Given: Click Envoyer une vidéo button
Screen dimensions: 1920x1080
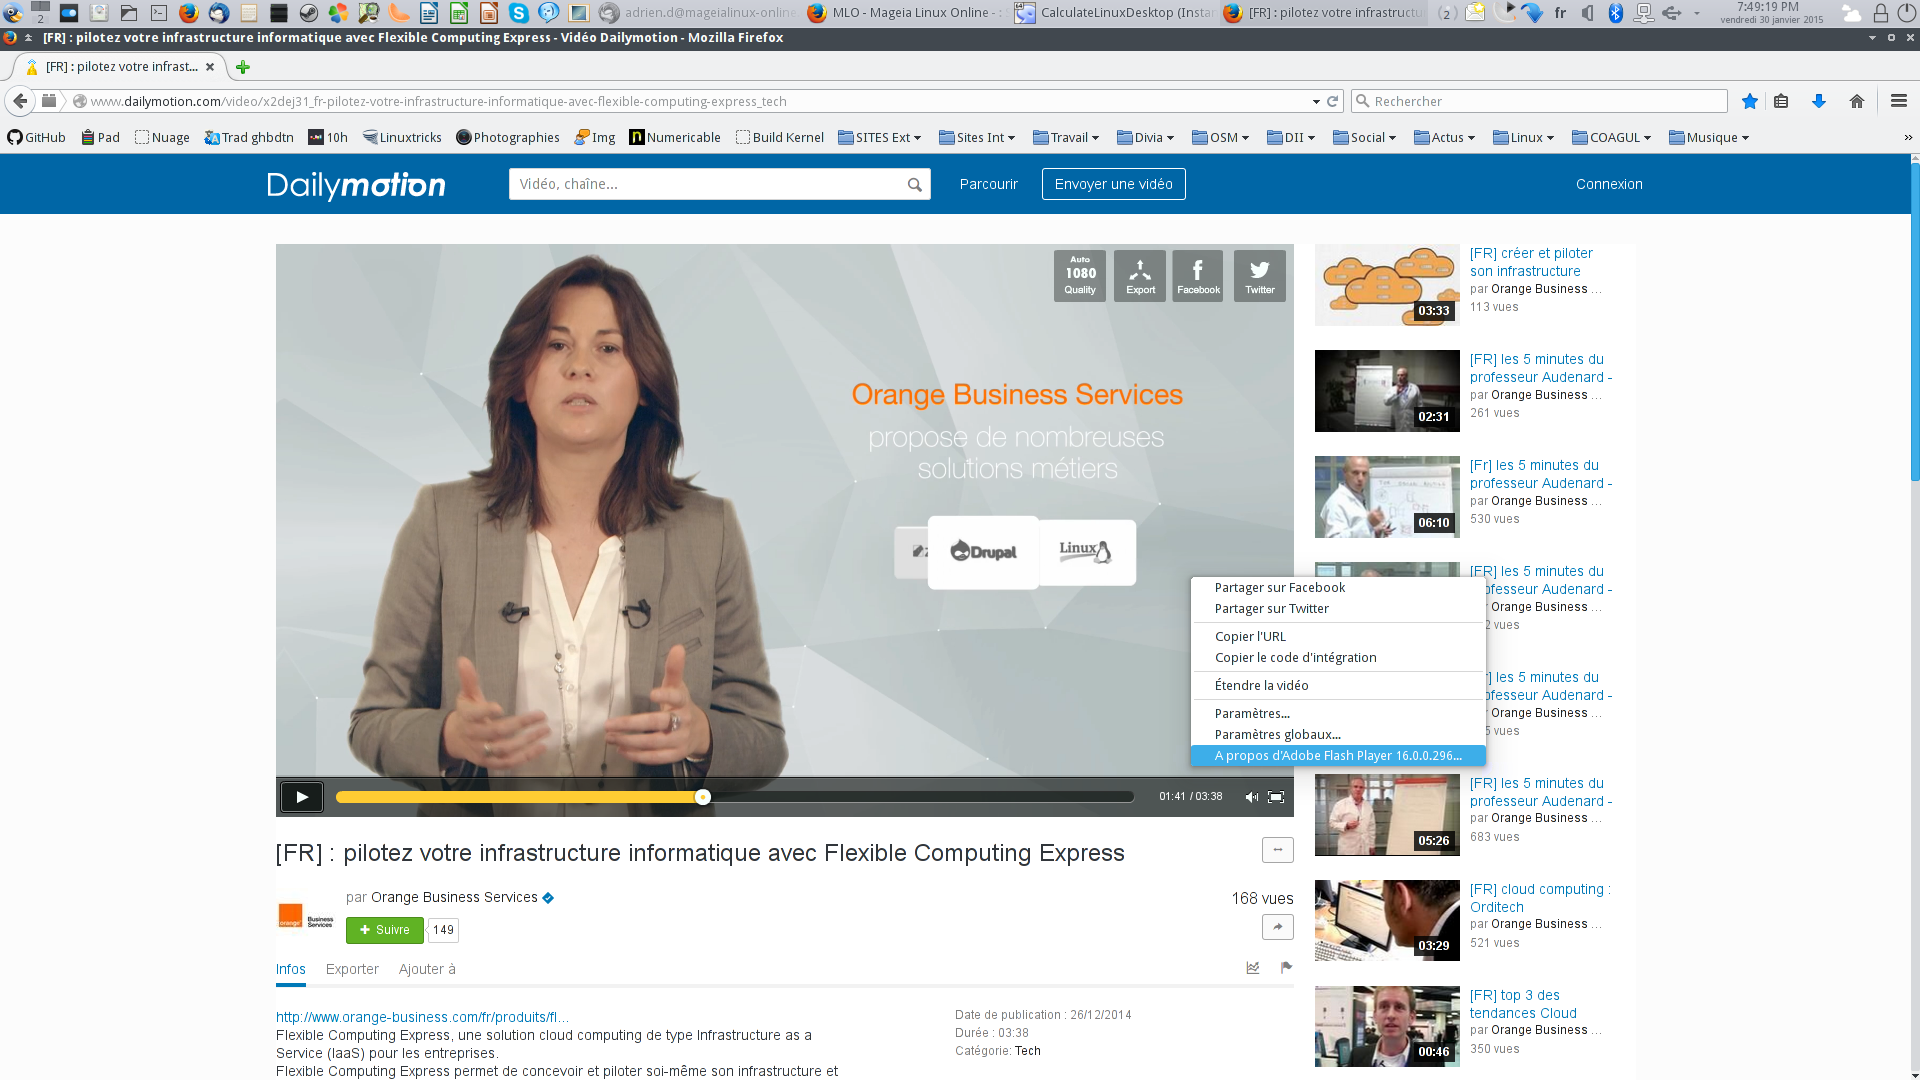Looking at the screenshot, I should click(1113, 184).
